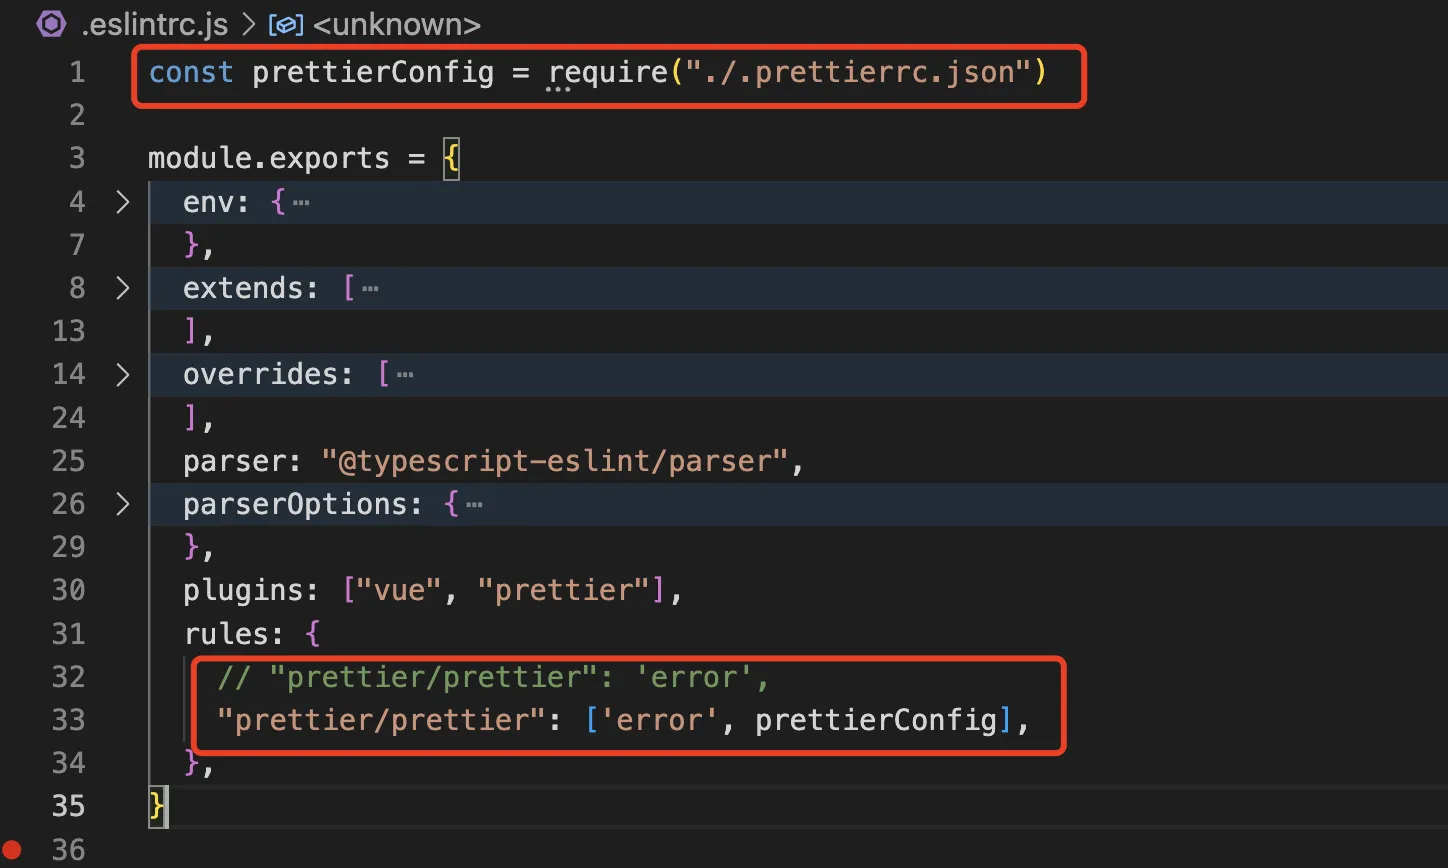Click line number 1 in the gutter
The height and width of the screenshot is (868, 1448).
tap(77, 73)
